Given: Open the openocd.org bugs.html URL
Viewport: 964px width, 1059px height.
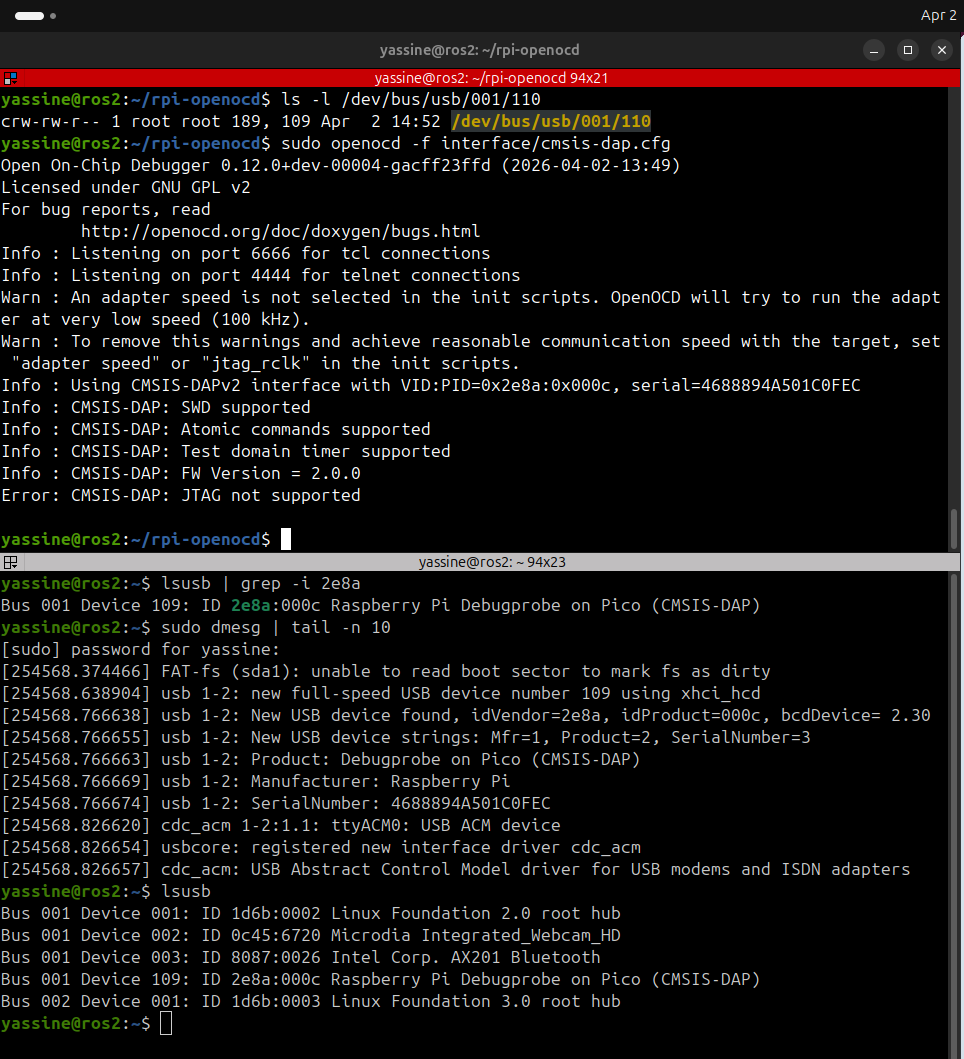Looking at the screenshot, I should (x=280, y=231).
